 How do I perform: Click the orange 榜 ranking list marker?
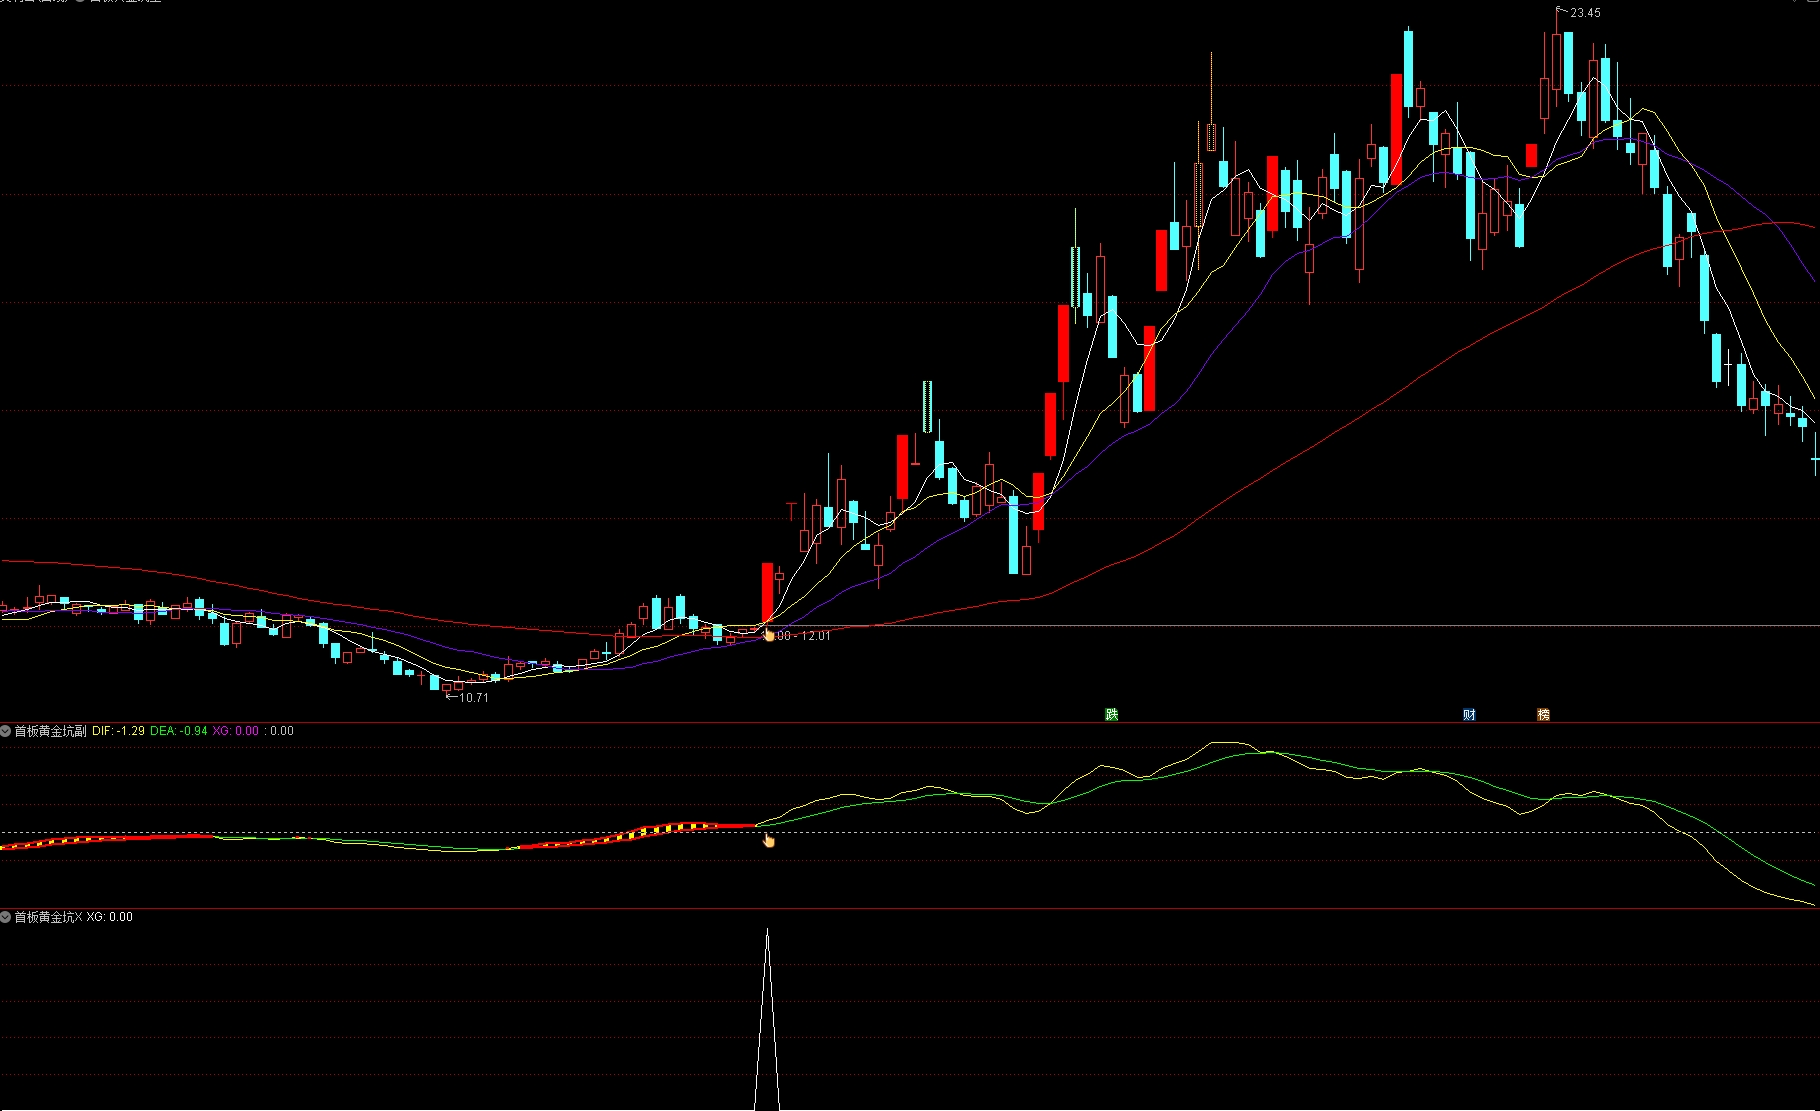coord(1543,714)
